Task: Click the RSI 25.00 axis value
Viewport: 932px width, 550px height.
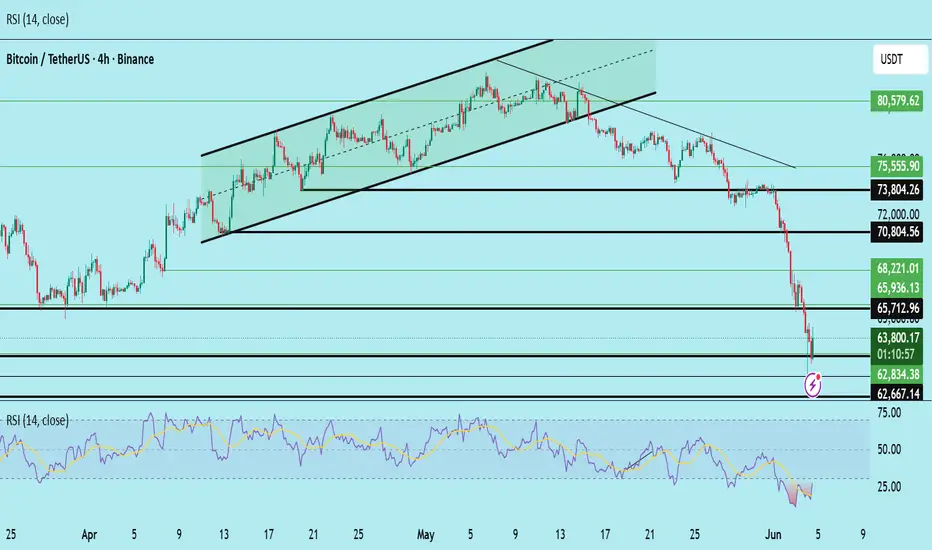Action: pos(889,487)
